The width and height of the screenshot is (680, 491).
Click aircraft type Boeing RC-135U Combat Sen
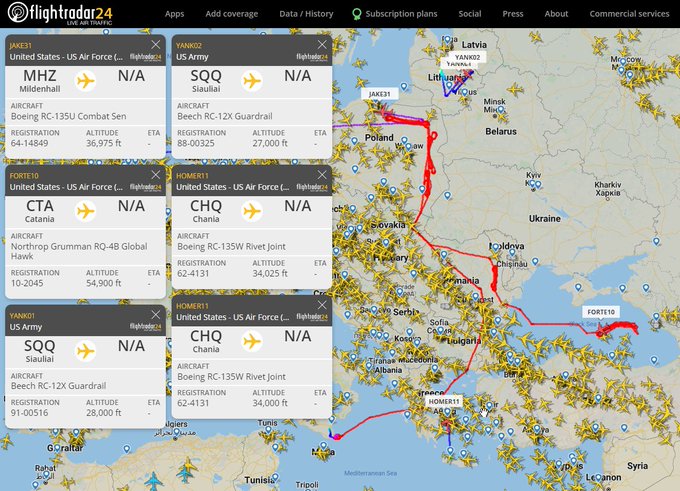click(x=69, y=116)
